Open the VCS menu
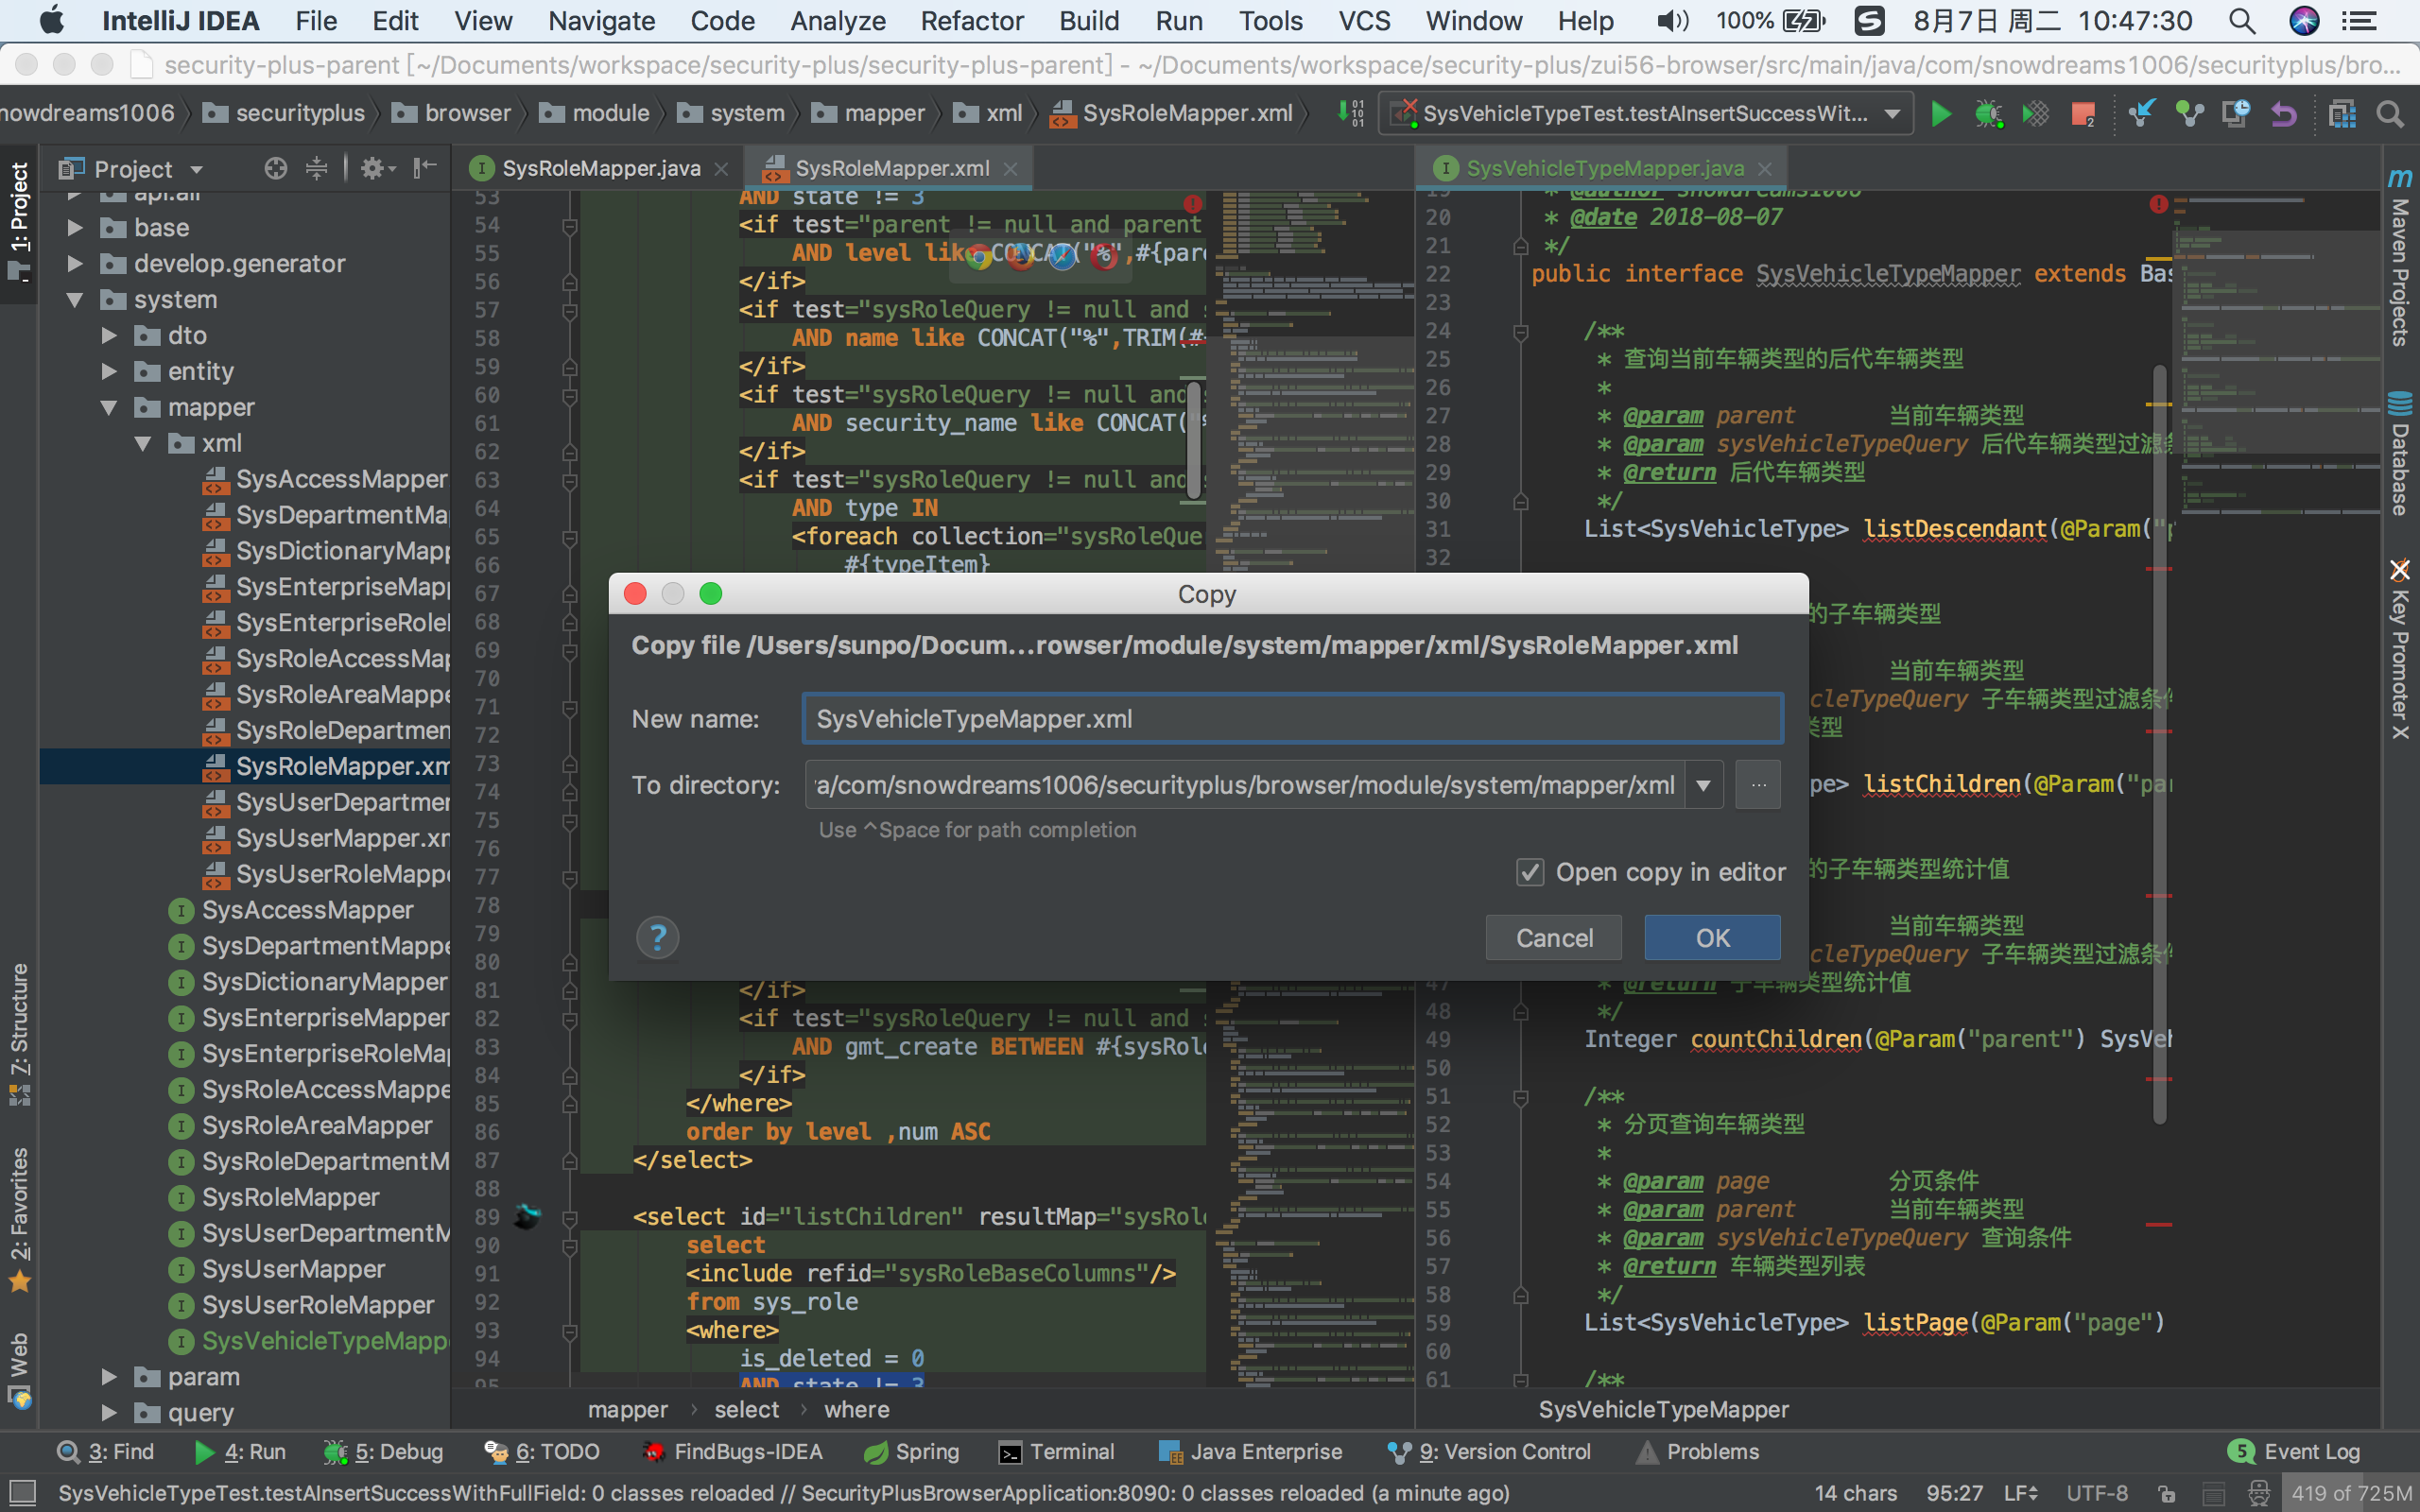 pos(1364,21)
